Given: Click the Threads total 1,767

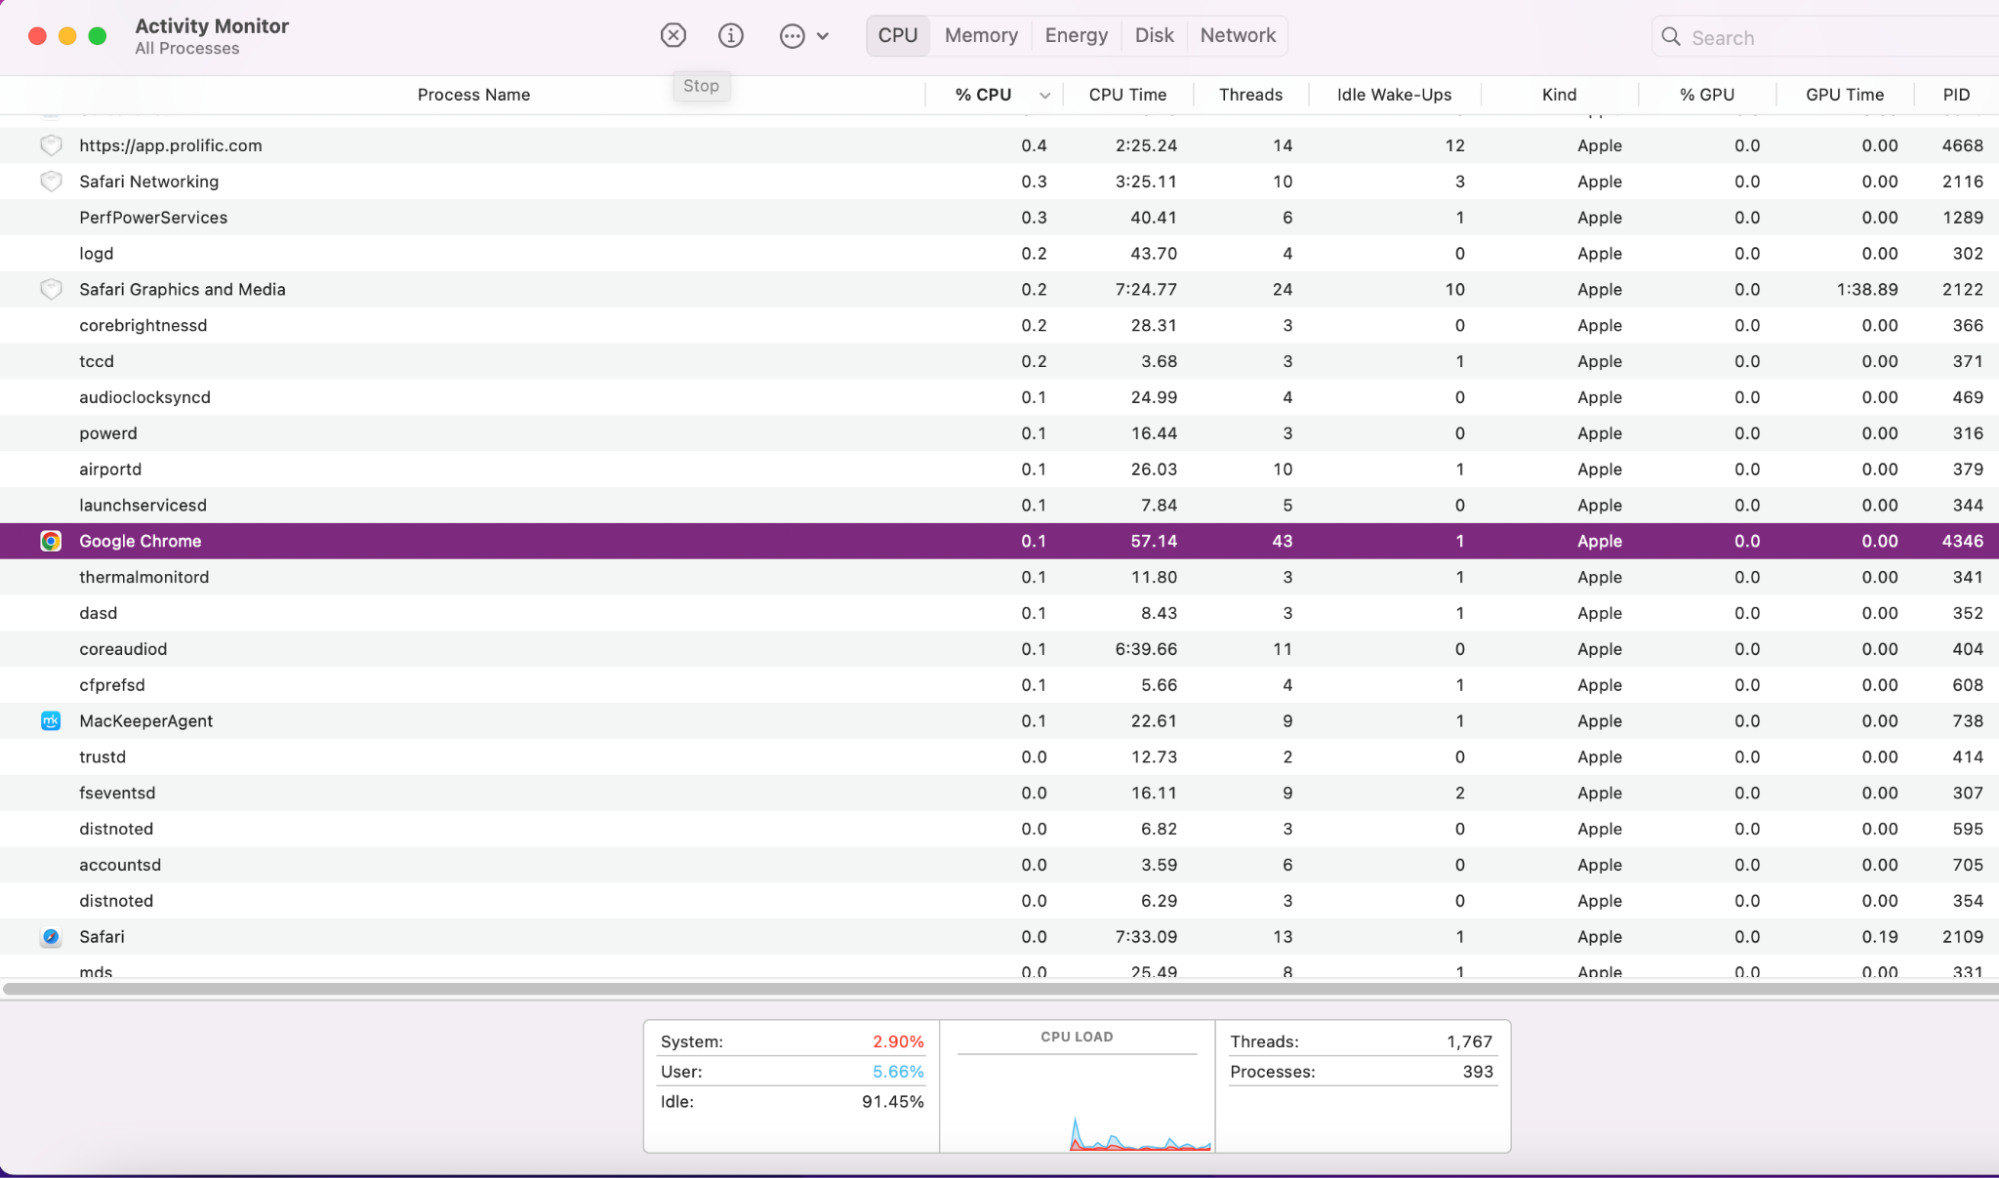Looking at the screenshot, I should click(x=1469, y=1041).
